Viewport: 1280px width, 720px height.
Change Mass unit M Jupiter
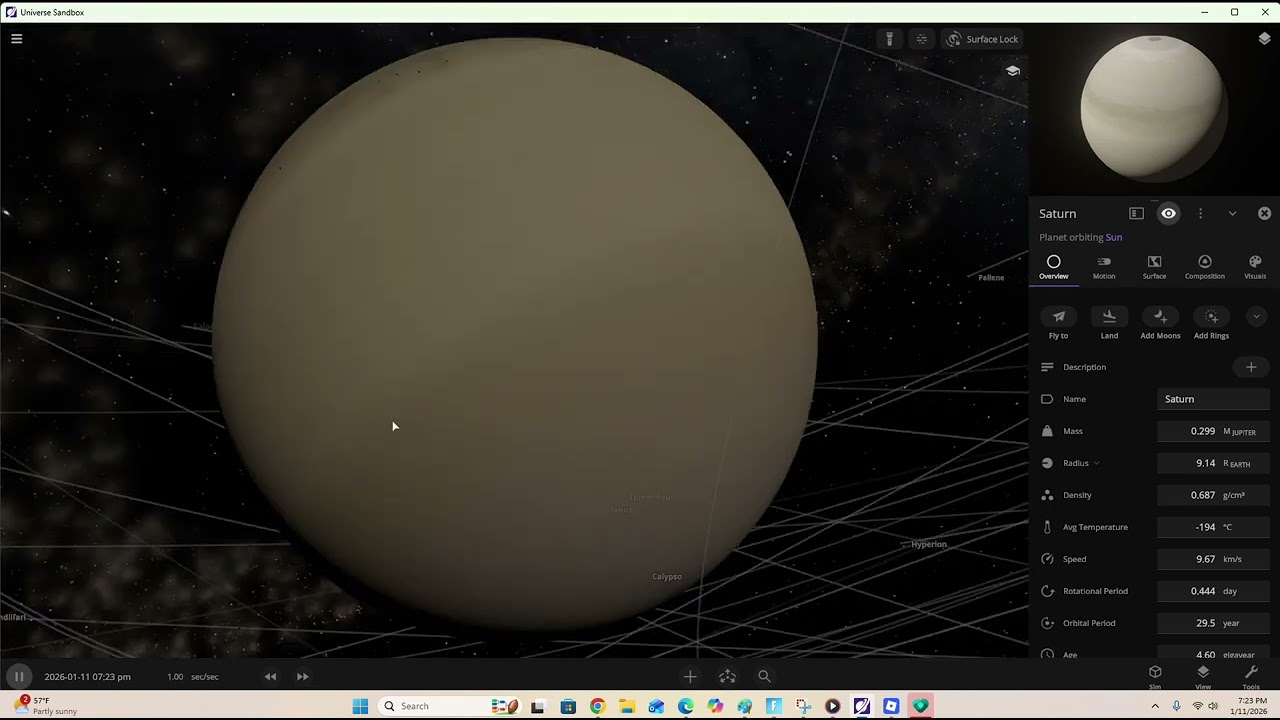coord(1240,431)
